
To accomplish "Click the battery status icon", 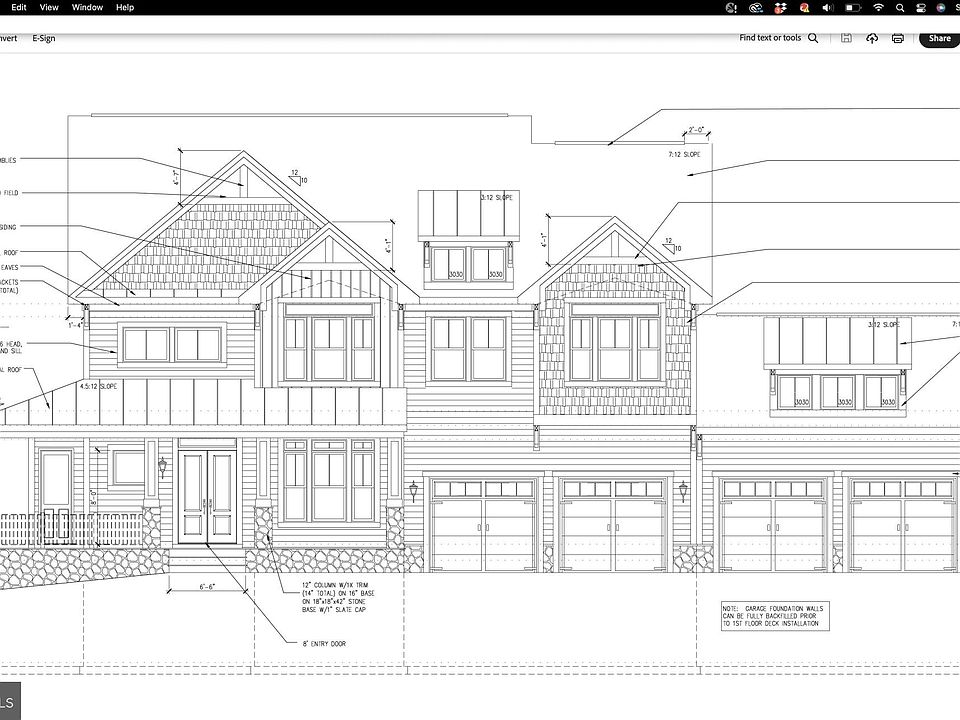I will 853,7.
